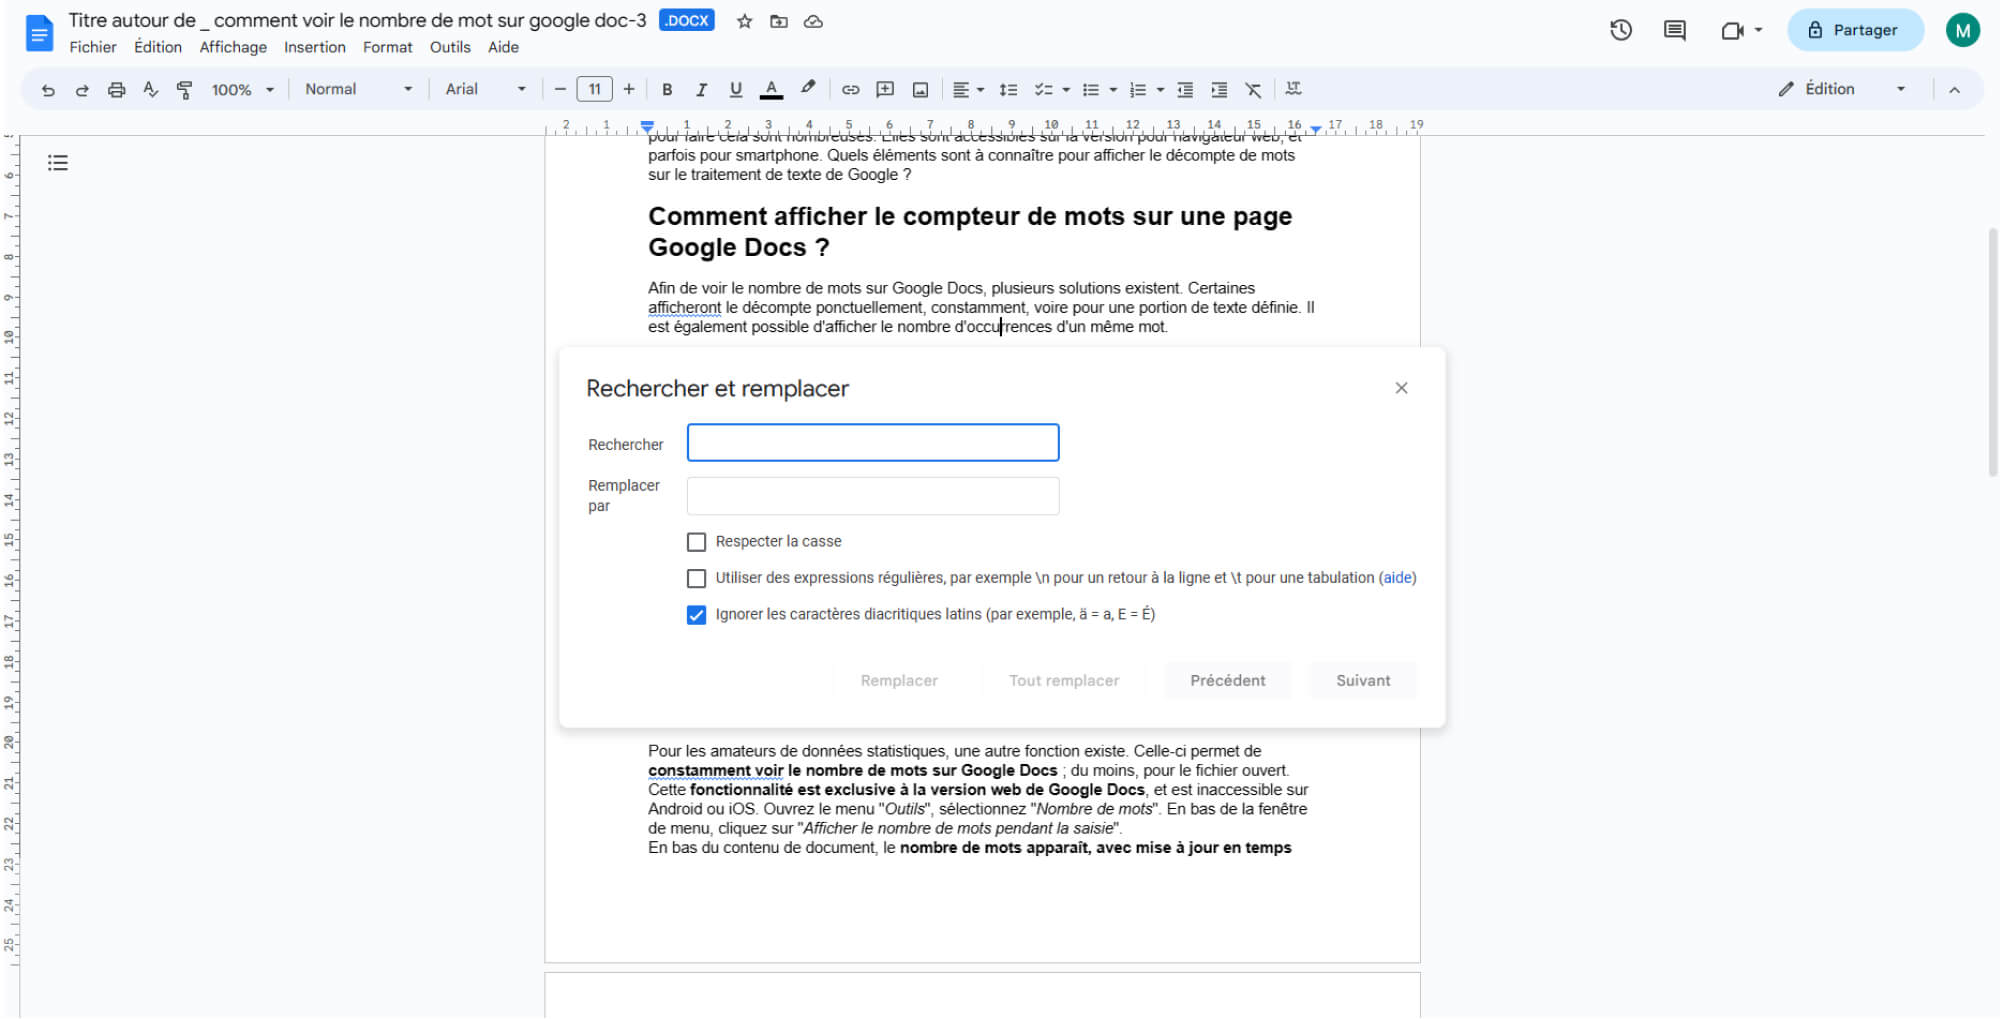This screenshot has height=1019, width=2000.
Task: Open line and paragraph spacing
Action: (x=1008, y=90)
